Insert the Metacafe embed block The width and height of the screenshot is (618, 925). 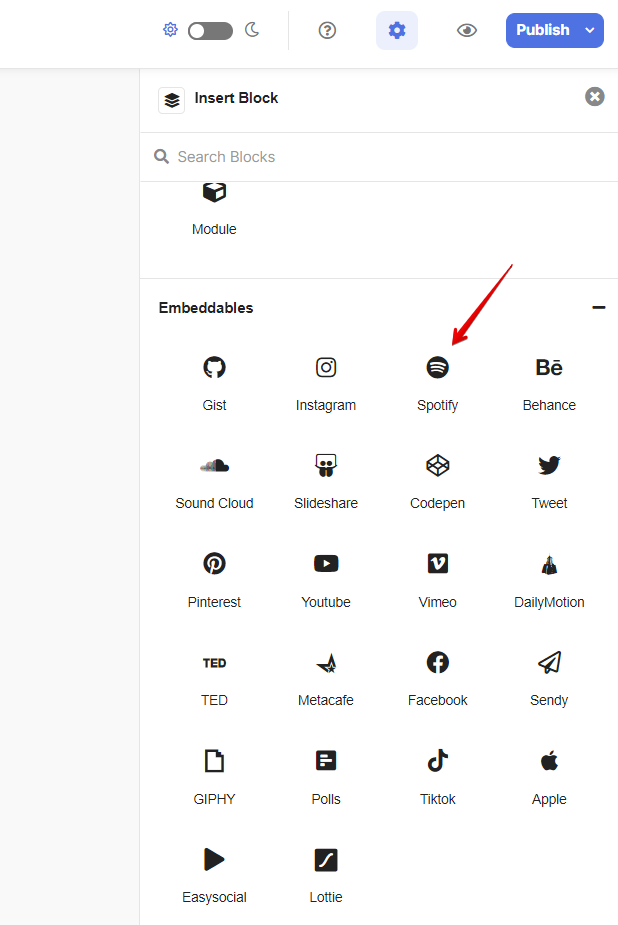tap(326, 679)
